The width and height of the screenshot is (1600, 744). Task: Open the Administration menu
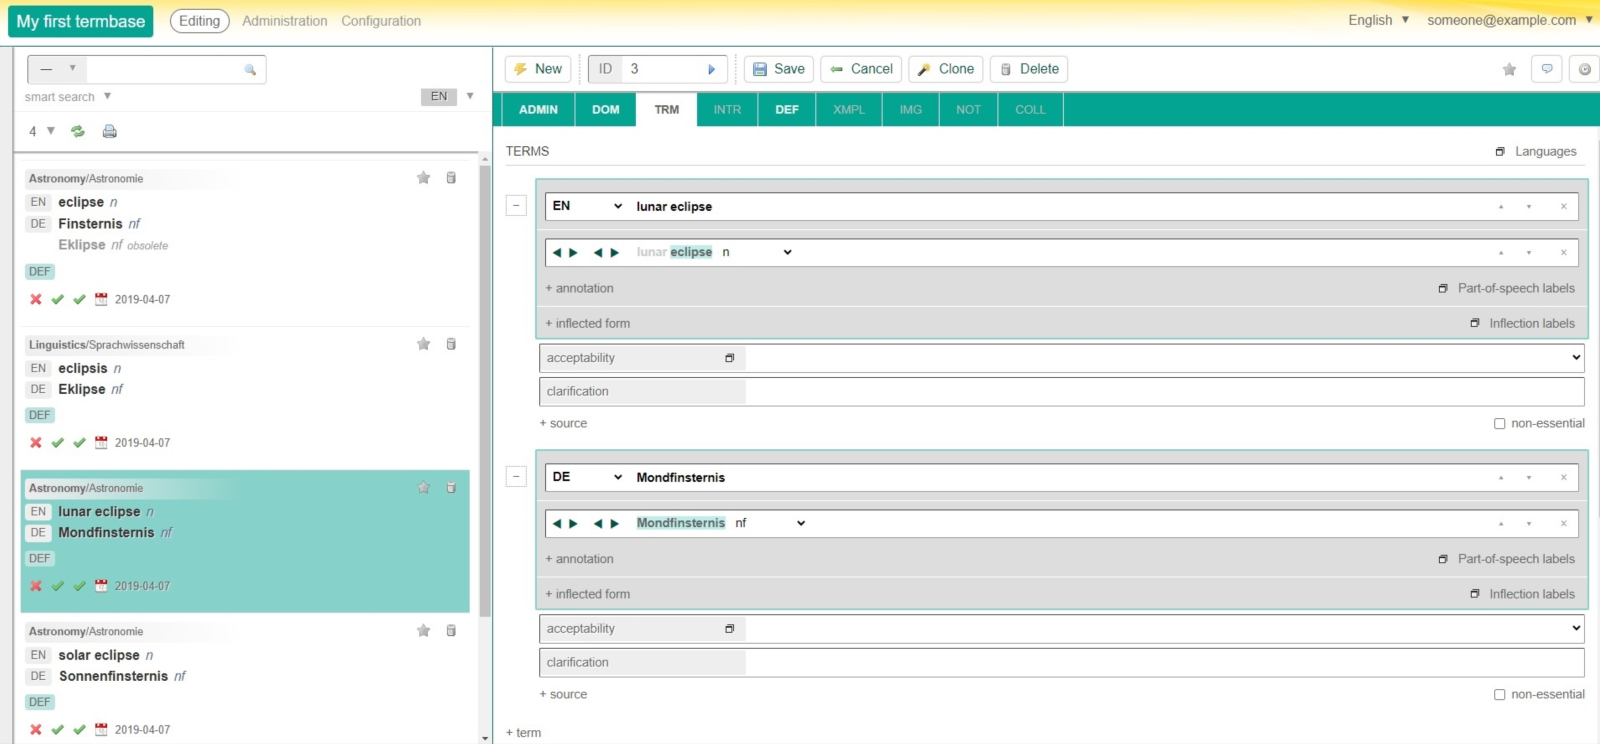click(284, 21)
